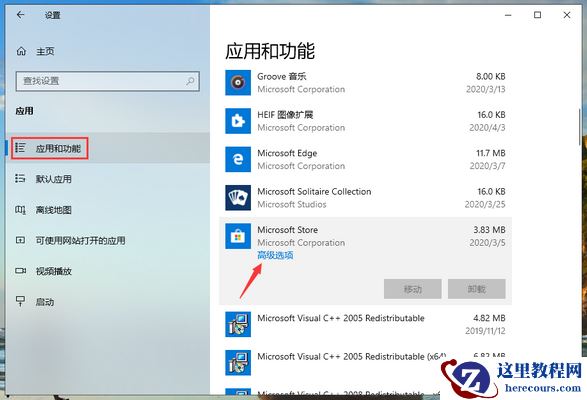
Task: Select Microsoft Visual C++ 2005 Redistributable name
Action: 341,318
